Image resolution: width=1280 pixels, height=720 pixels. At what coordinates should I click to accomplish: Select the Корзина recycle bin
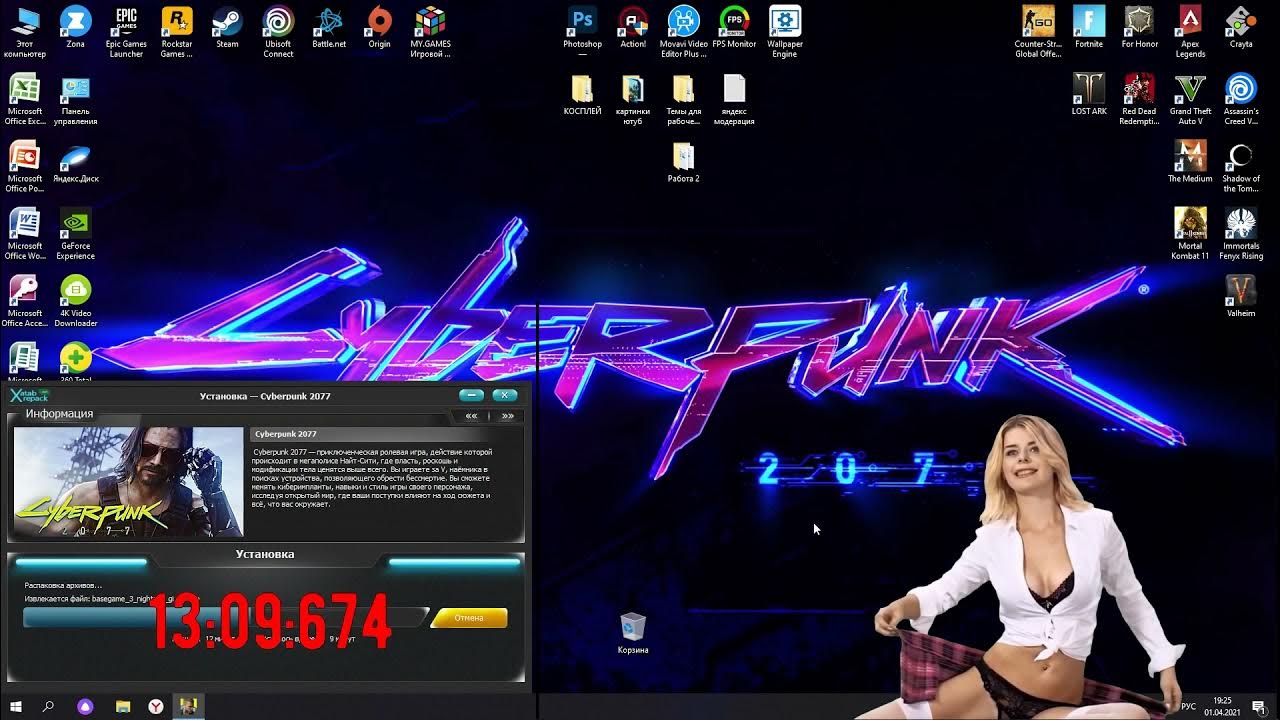click(633, 633)
